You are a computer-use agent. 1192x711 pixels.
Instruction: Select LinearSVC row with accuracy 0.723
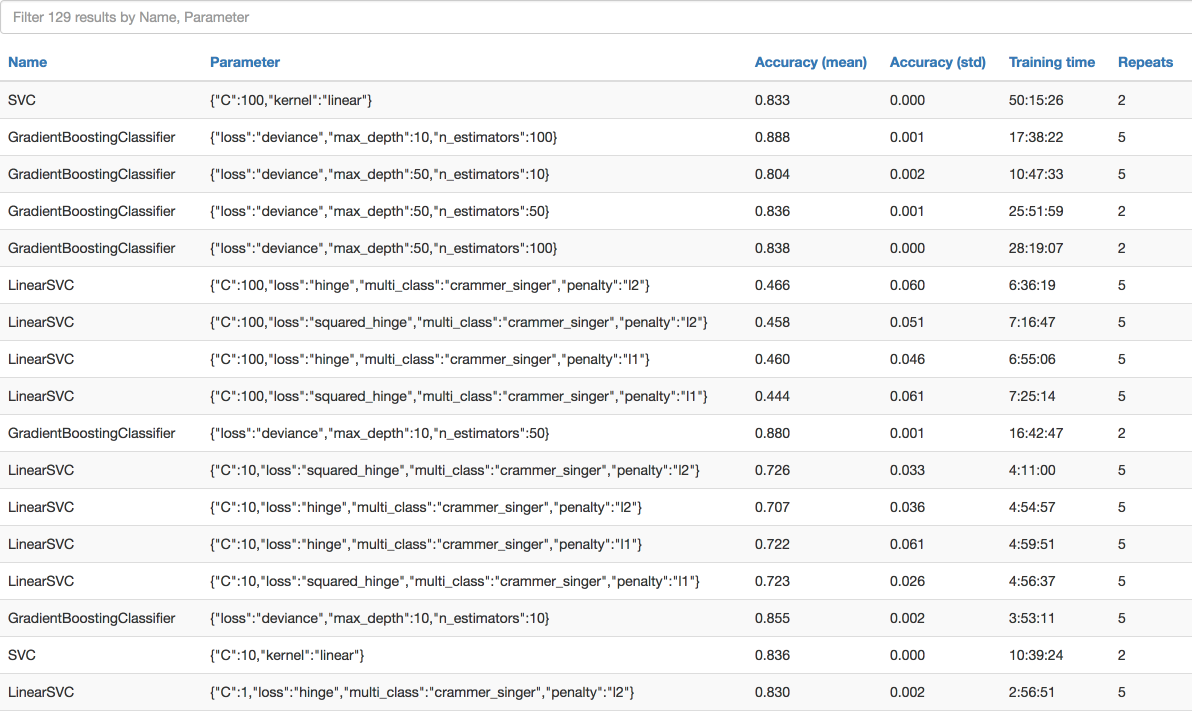(x=596, y=581)
